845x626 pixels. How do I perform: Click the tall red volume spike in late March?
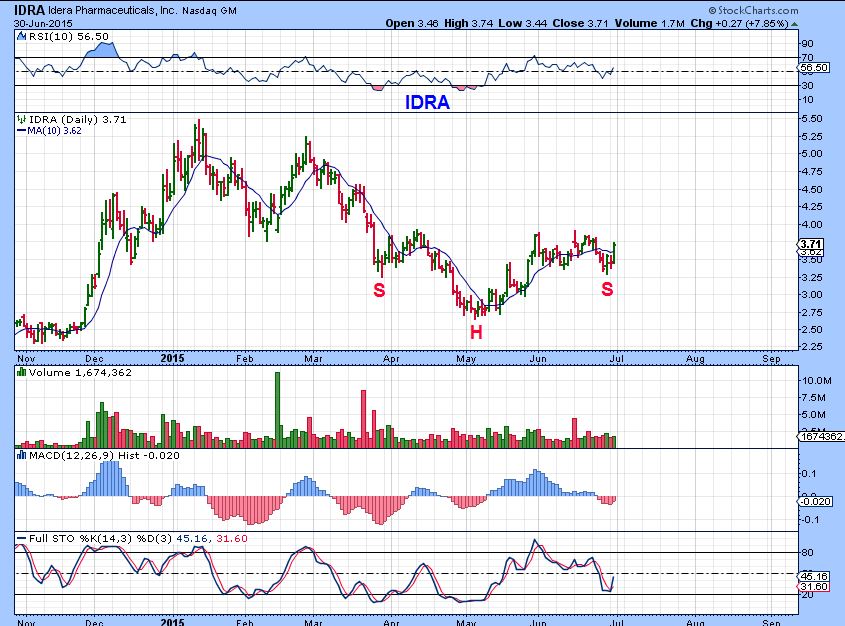tap(364, 419)
